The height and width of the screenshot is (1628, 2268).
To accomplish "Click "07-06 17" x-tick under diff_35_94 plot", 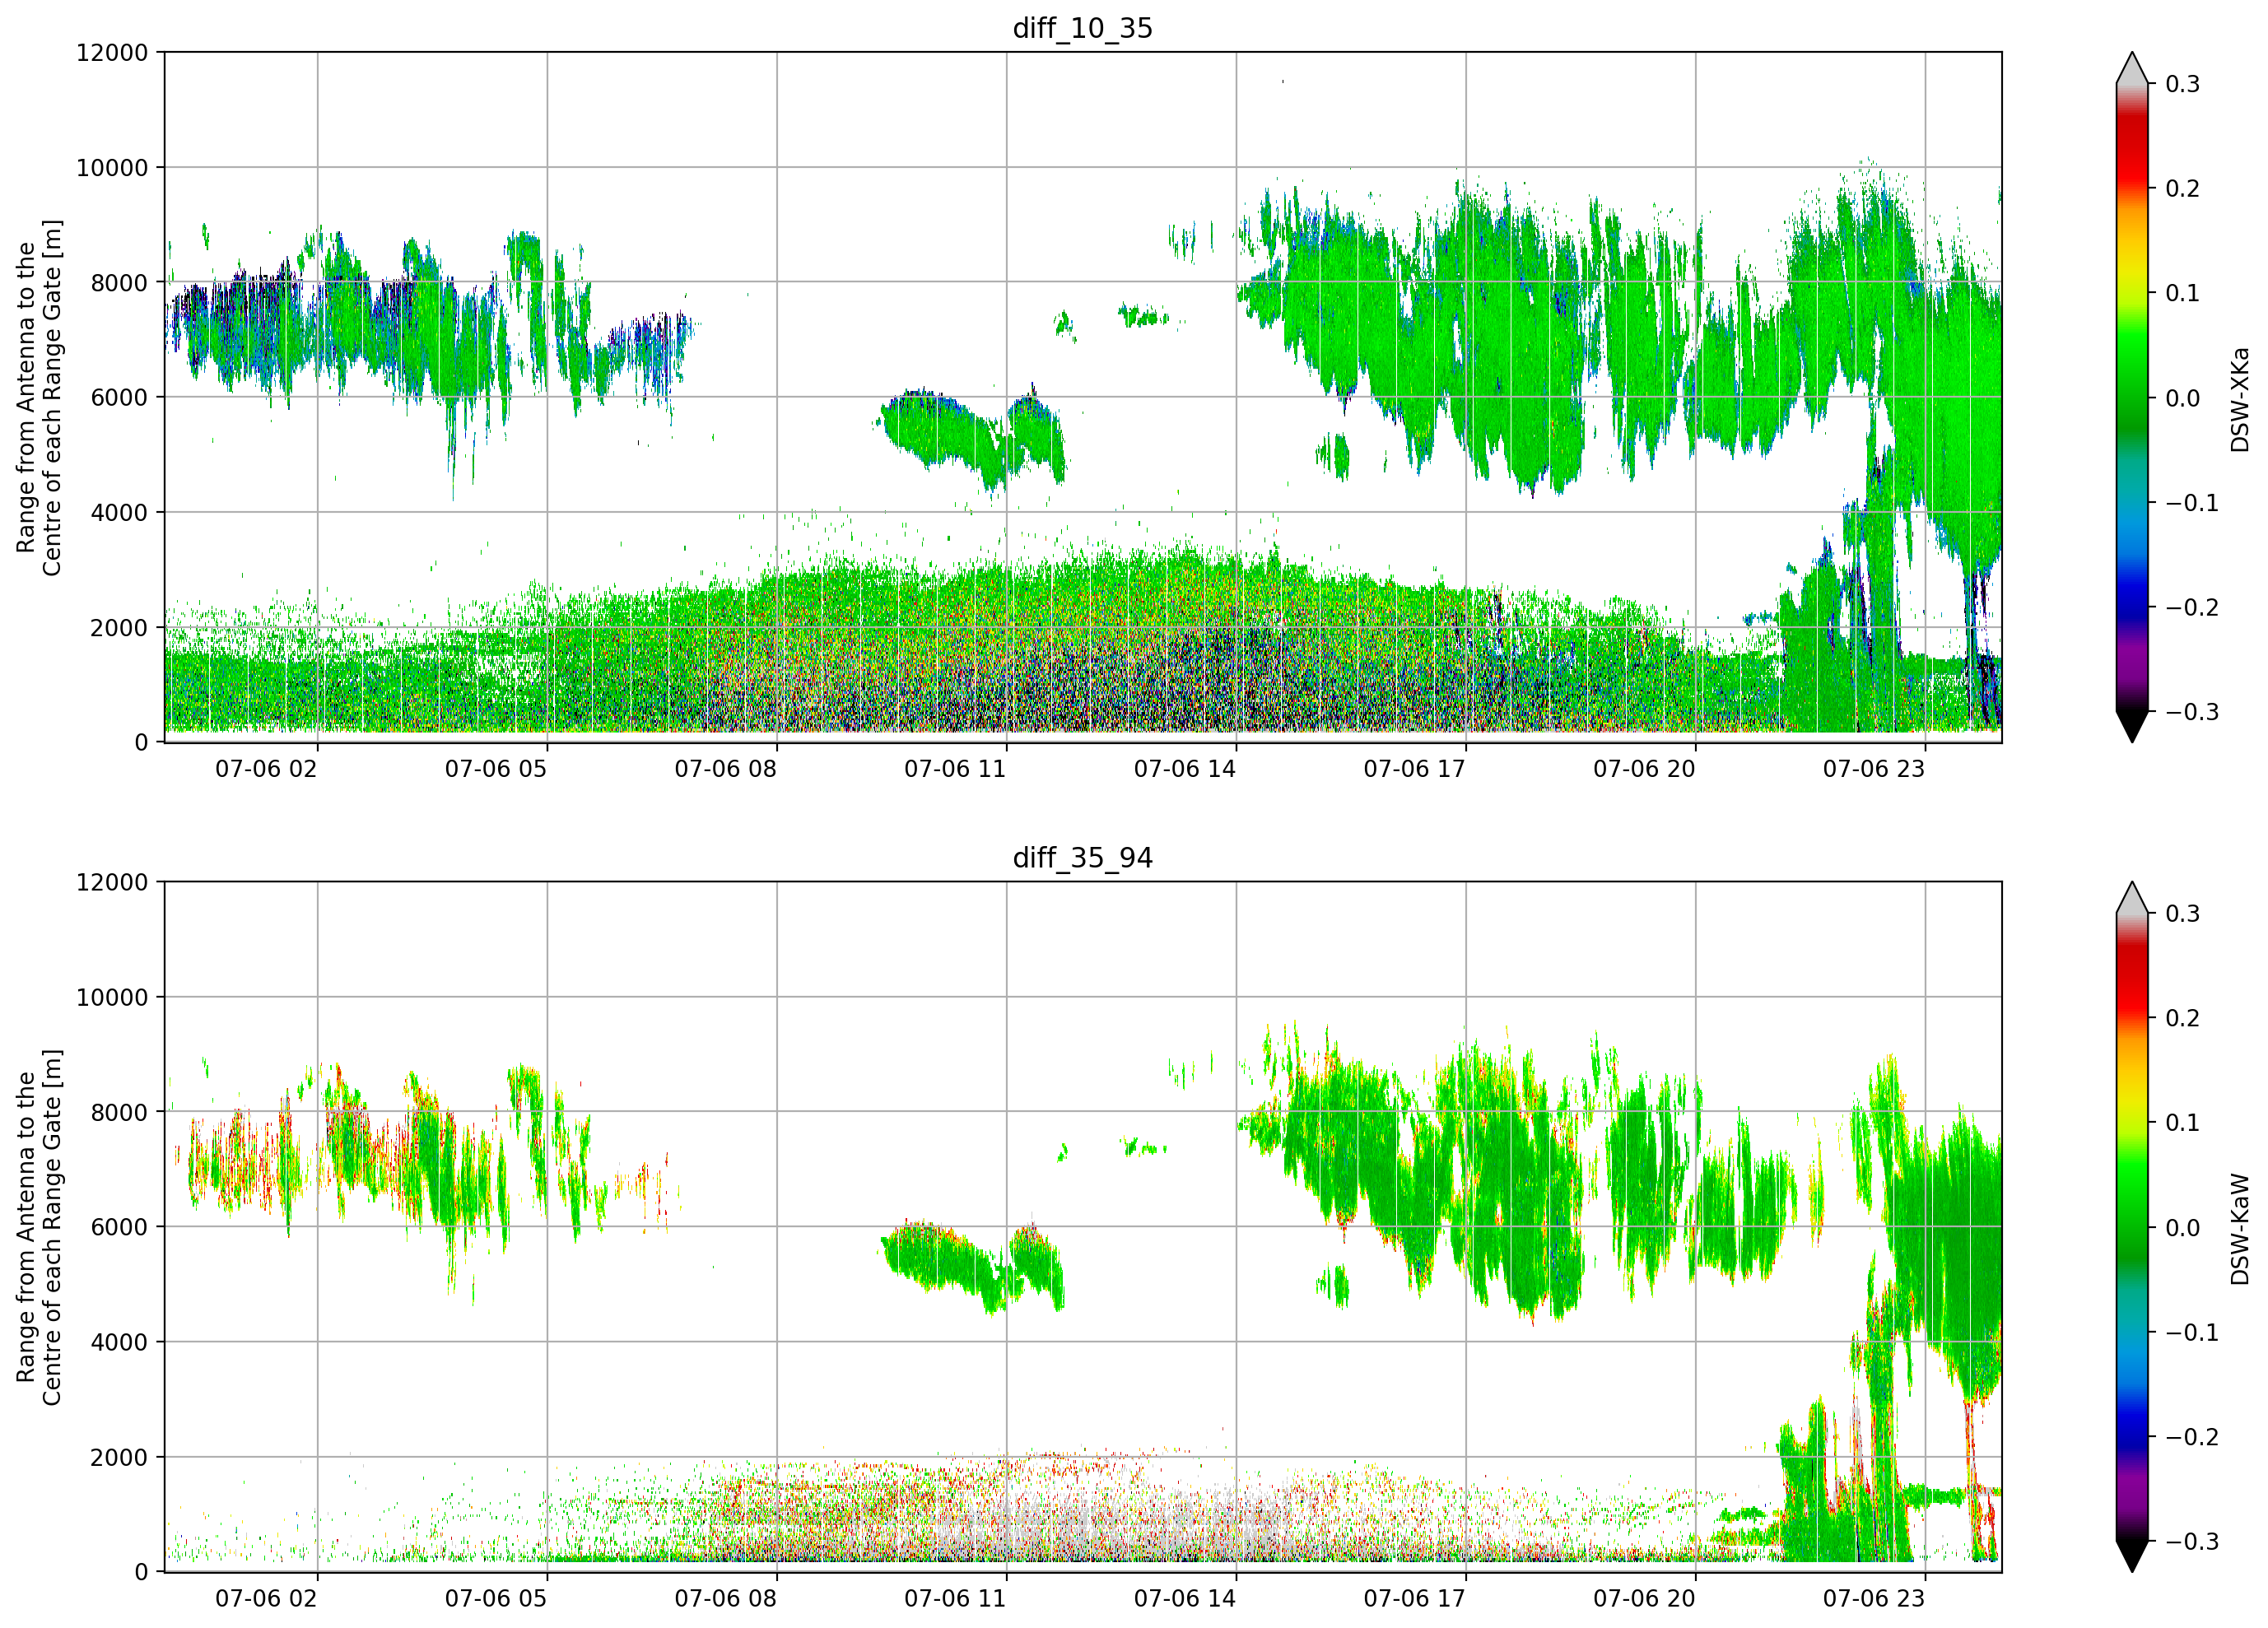I will click(1414, 1599).
